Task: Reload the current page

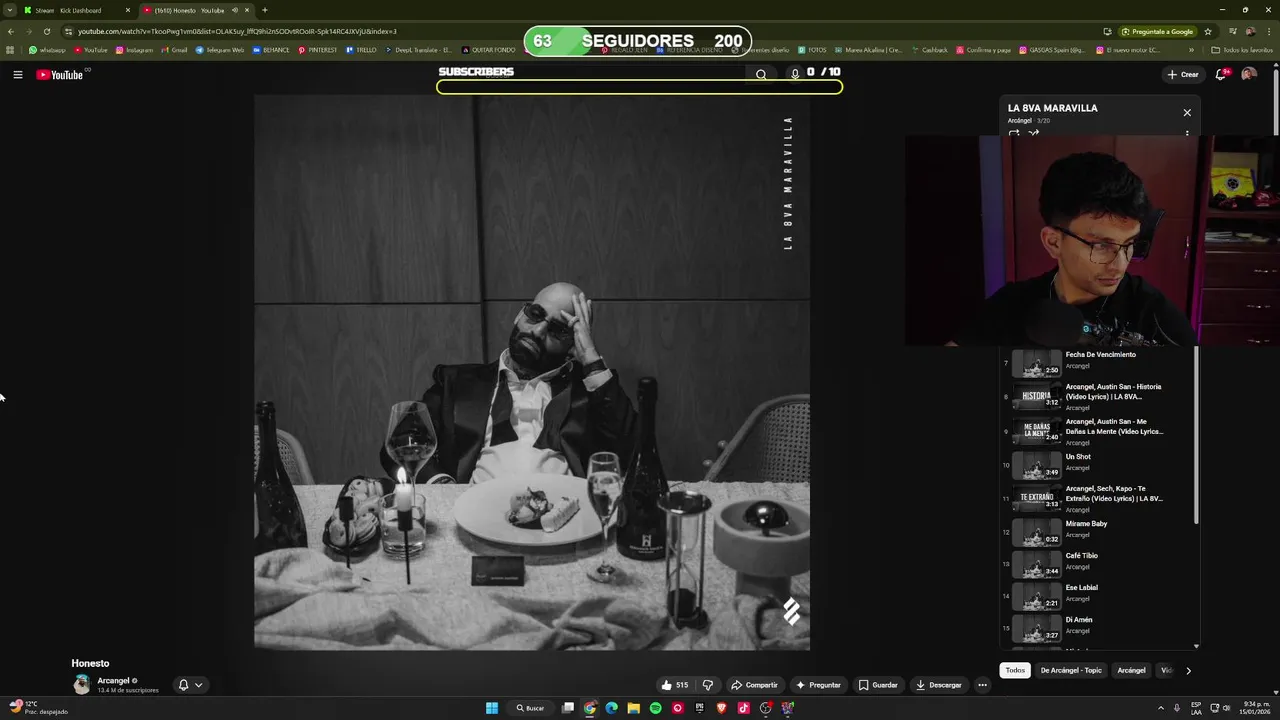Action: tap(46, 31)
